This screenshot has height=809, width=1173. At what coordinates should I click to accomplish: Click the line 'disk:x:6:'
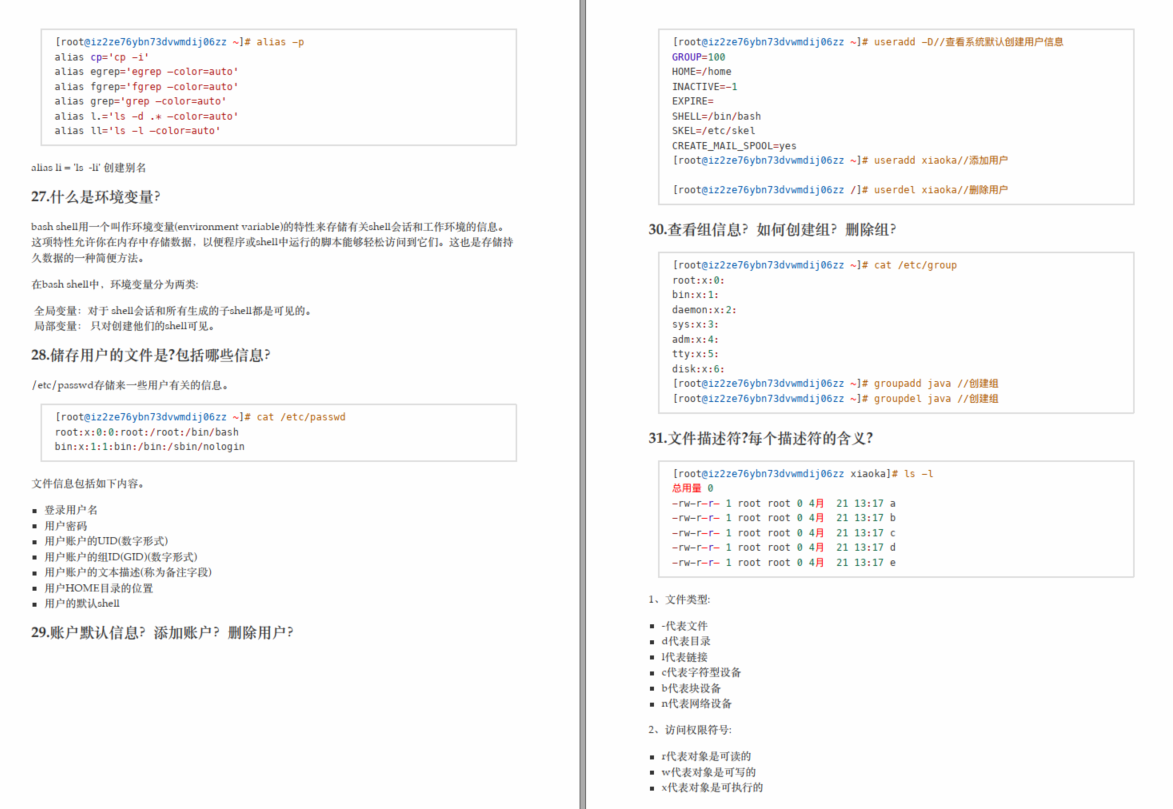point(698,369)
